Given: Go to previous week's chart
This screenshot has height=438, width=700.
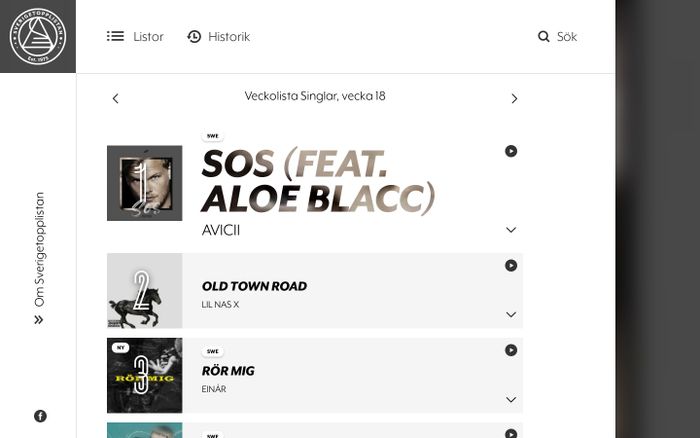Looking at the screenshot, I should pos(115,98).
